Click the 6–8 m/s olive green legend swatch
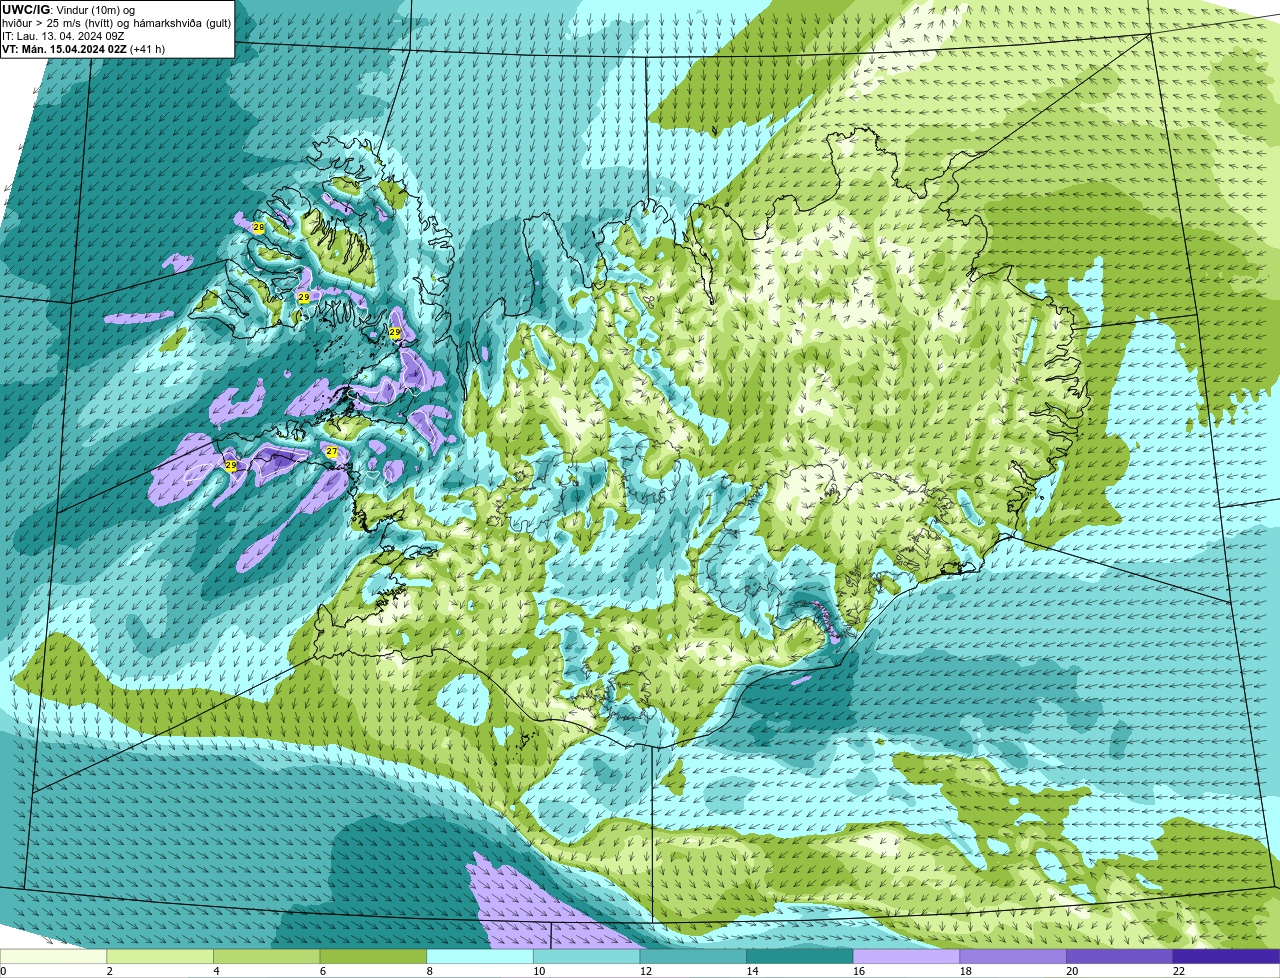The image size is (1280, 978). click(x=373, y=957)
